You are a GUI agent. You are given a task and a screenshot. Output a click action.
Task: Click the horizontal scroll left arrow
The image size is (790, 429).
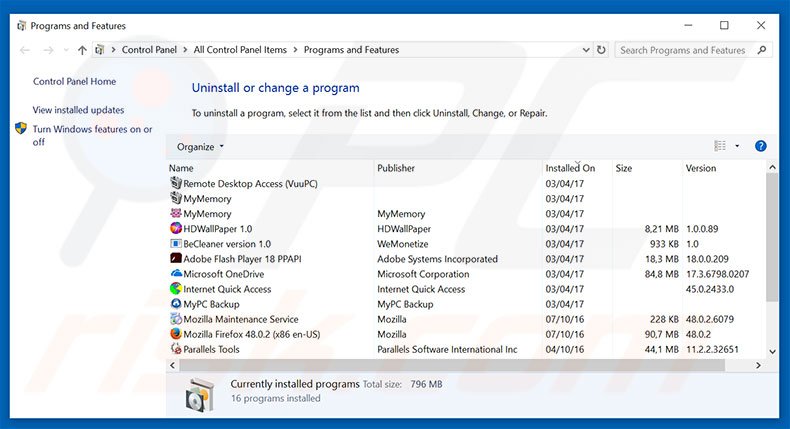[172, 365]
